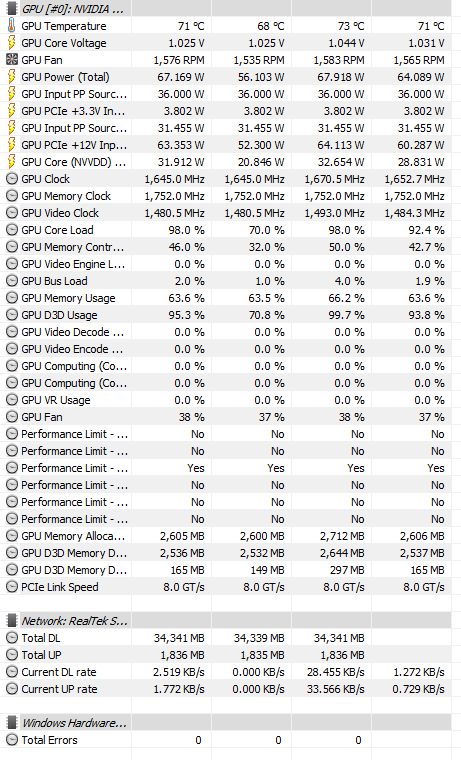This screenshot has width=461, height=761.
Task: Click the fan icon next to GPU Fan RPM
Action: click(x=11, y=60)
